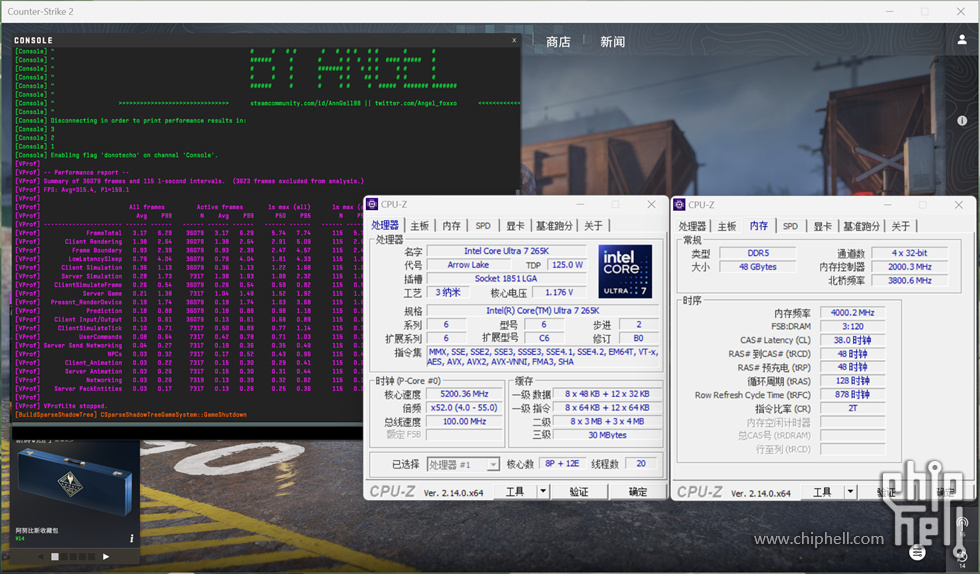Open 基准跑分 tab in left CPU-Z window

[554, 226]
